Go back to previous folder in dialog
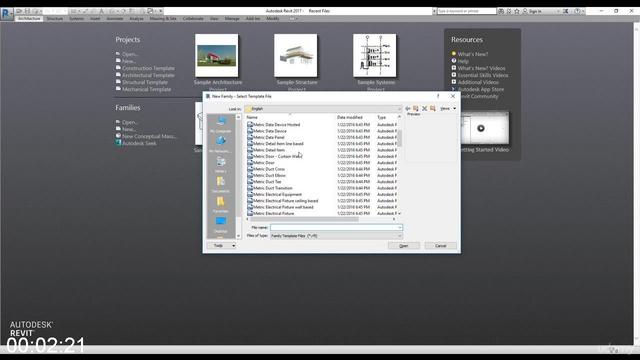This screenshot has height=360, width=640. pyautogui.click(x=407, y=109)
